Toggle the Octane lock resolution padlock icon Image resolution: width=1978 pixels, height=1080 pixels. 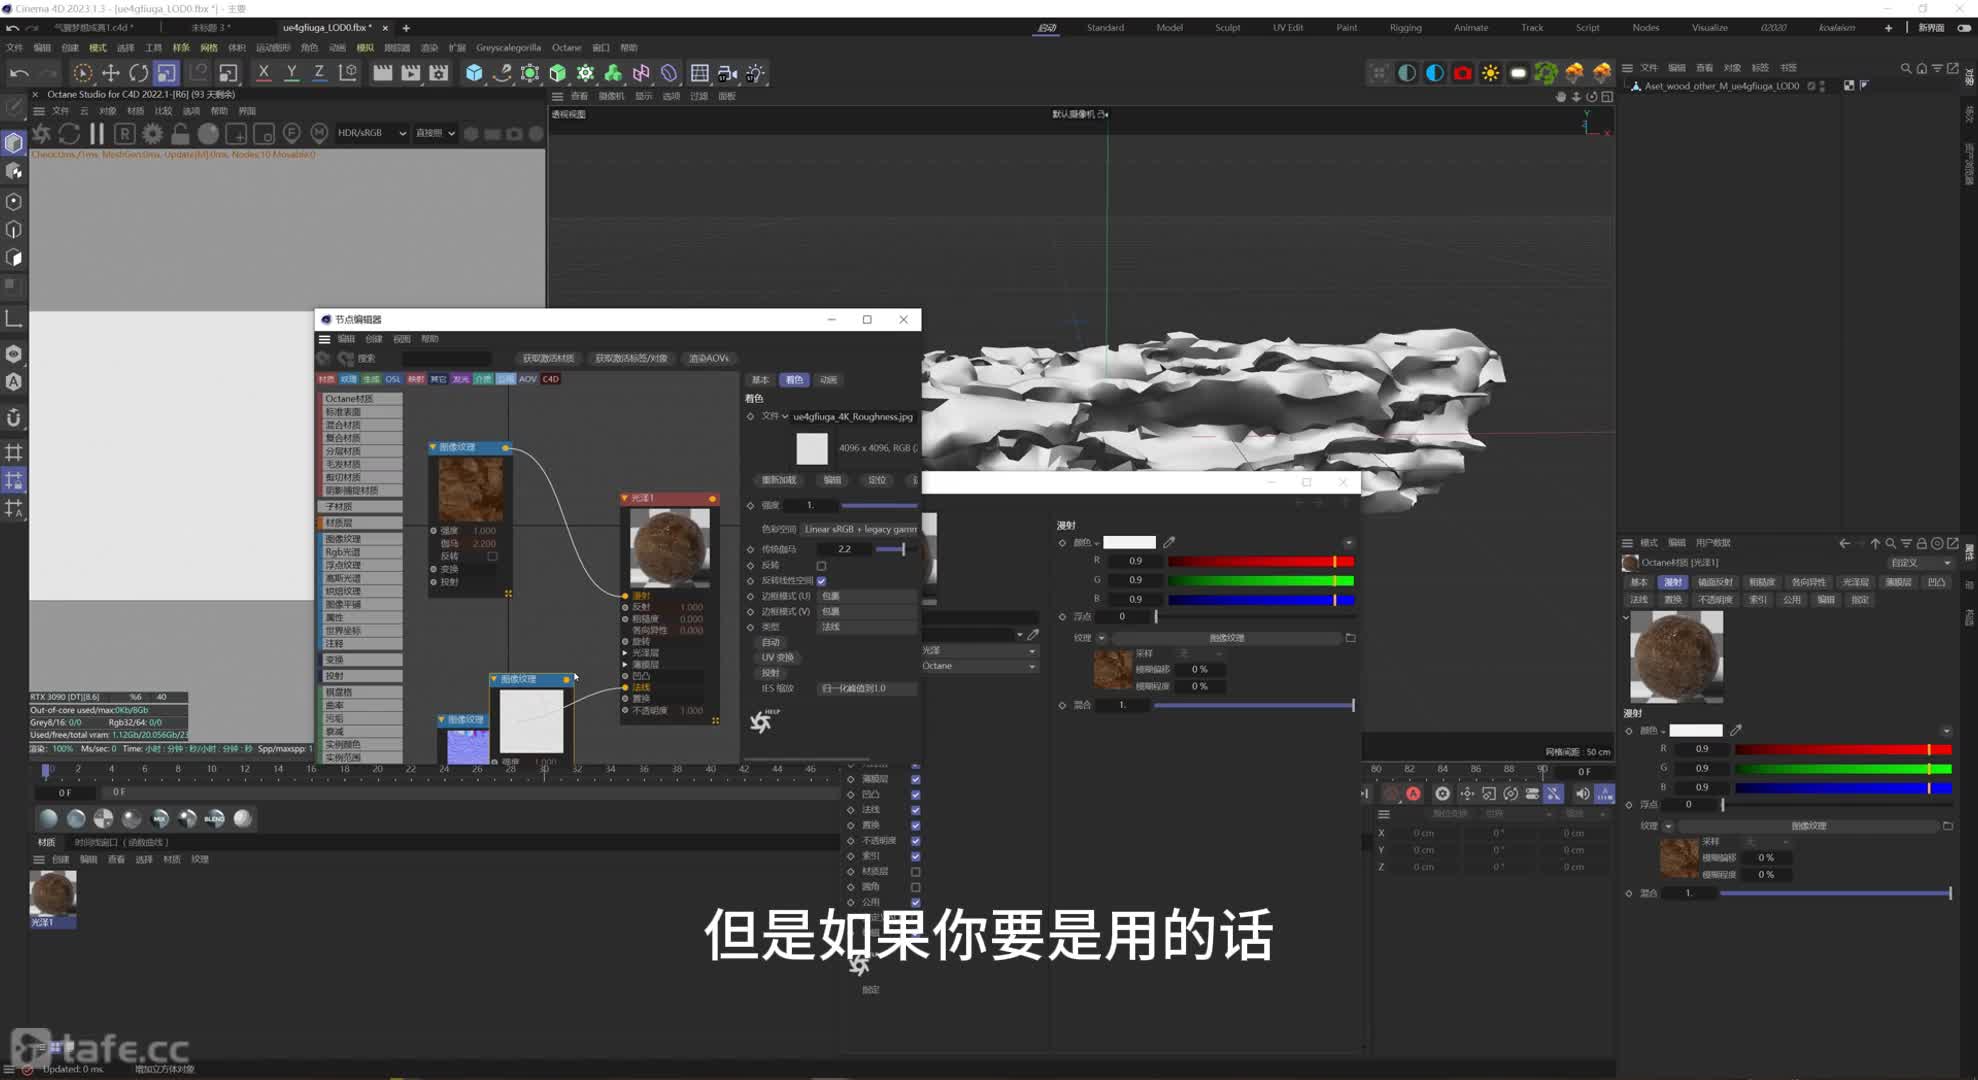[180, 133]
